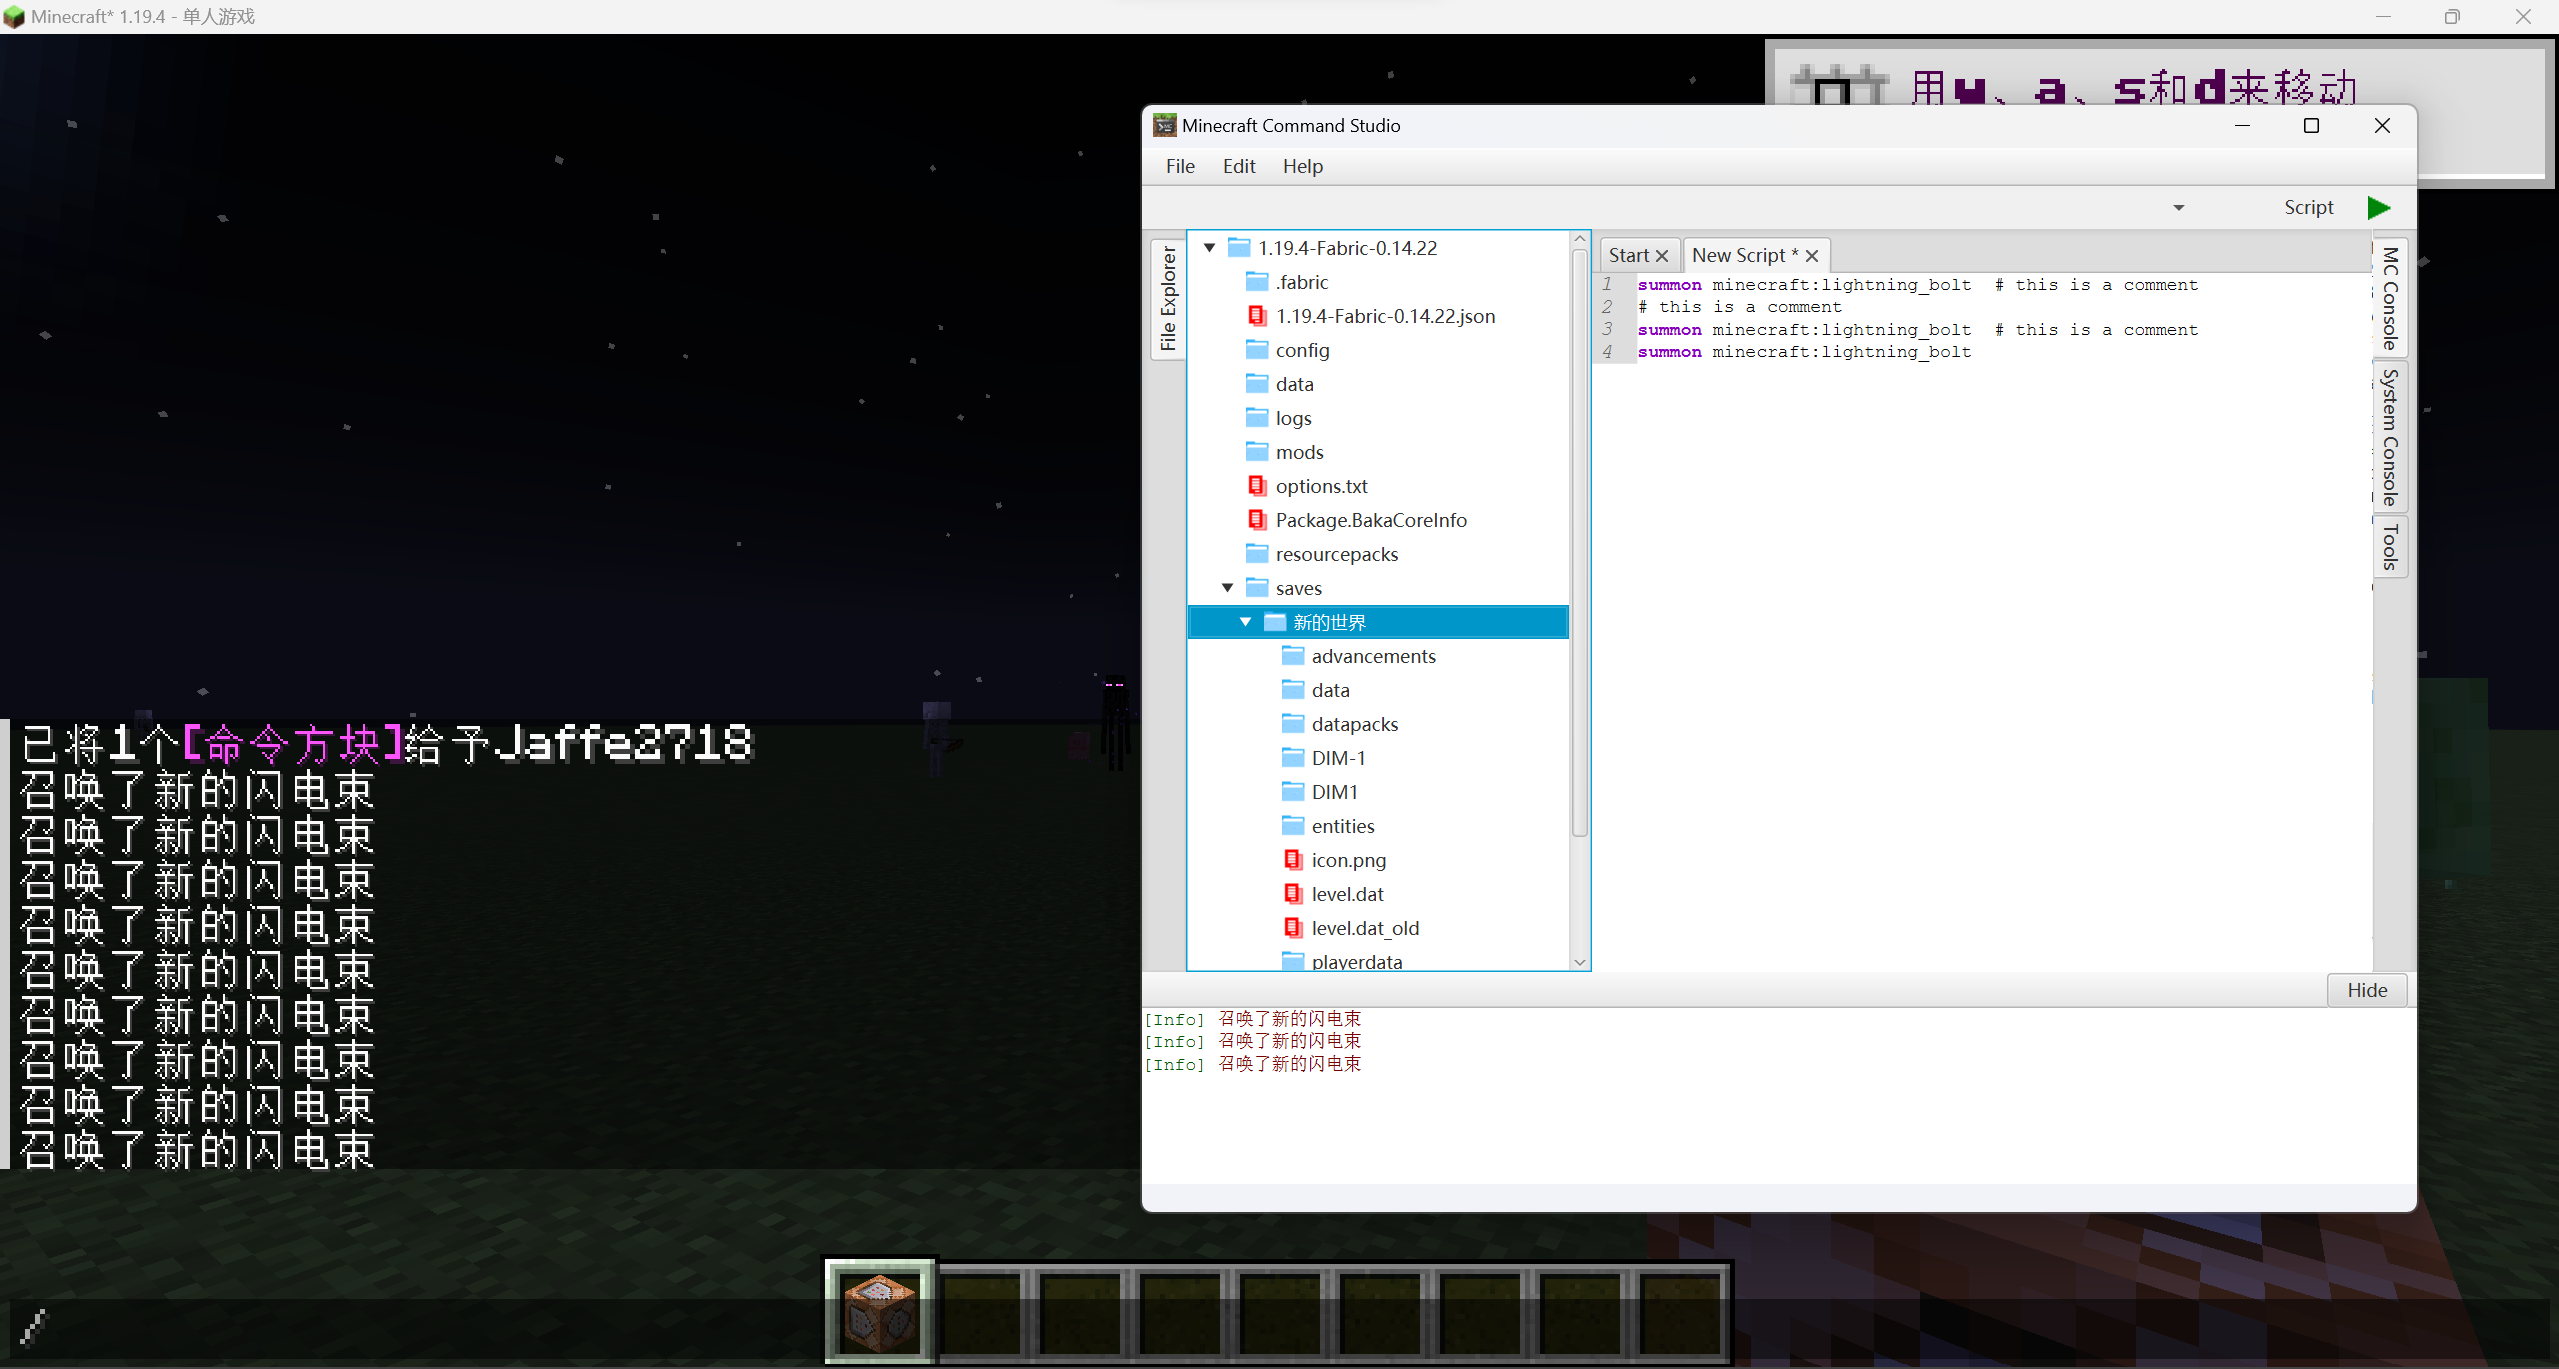Screen dimensions: 2559x1369
Task: Click the root folder 1.19.4-Fabric-0.14.22 icon
Action: pos(1239,247)
